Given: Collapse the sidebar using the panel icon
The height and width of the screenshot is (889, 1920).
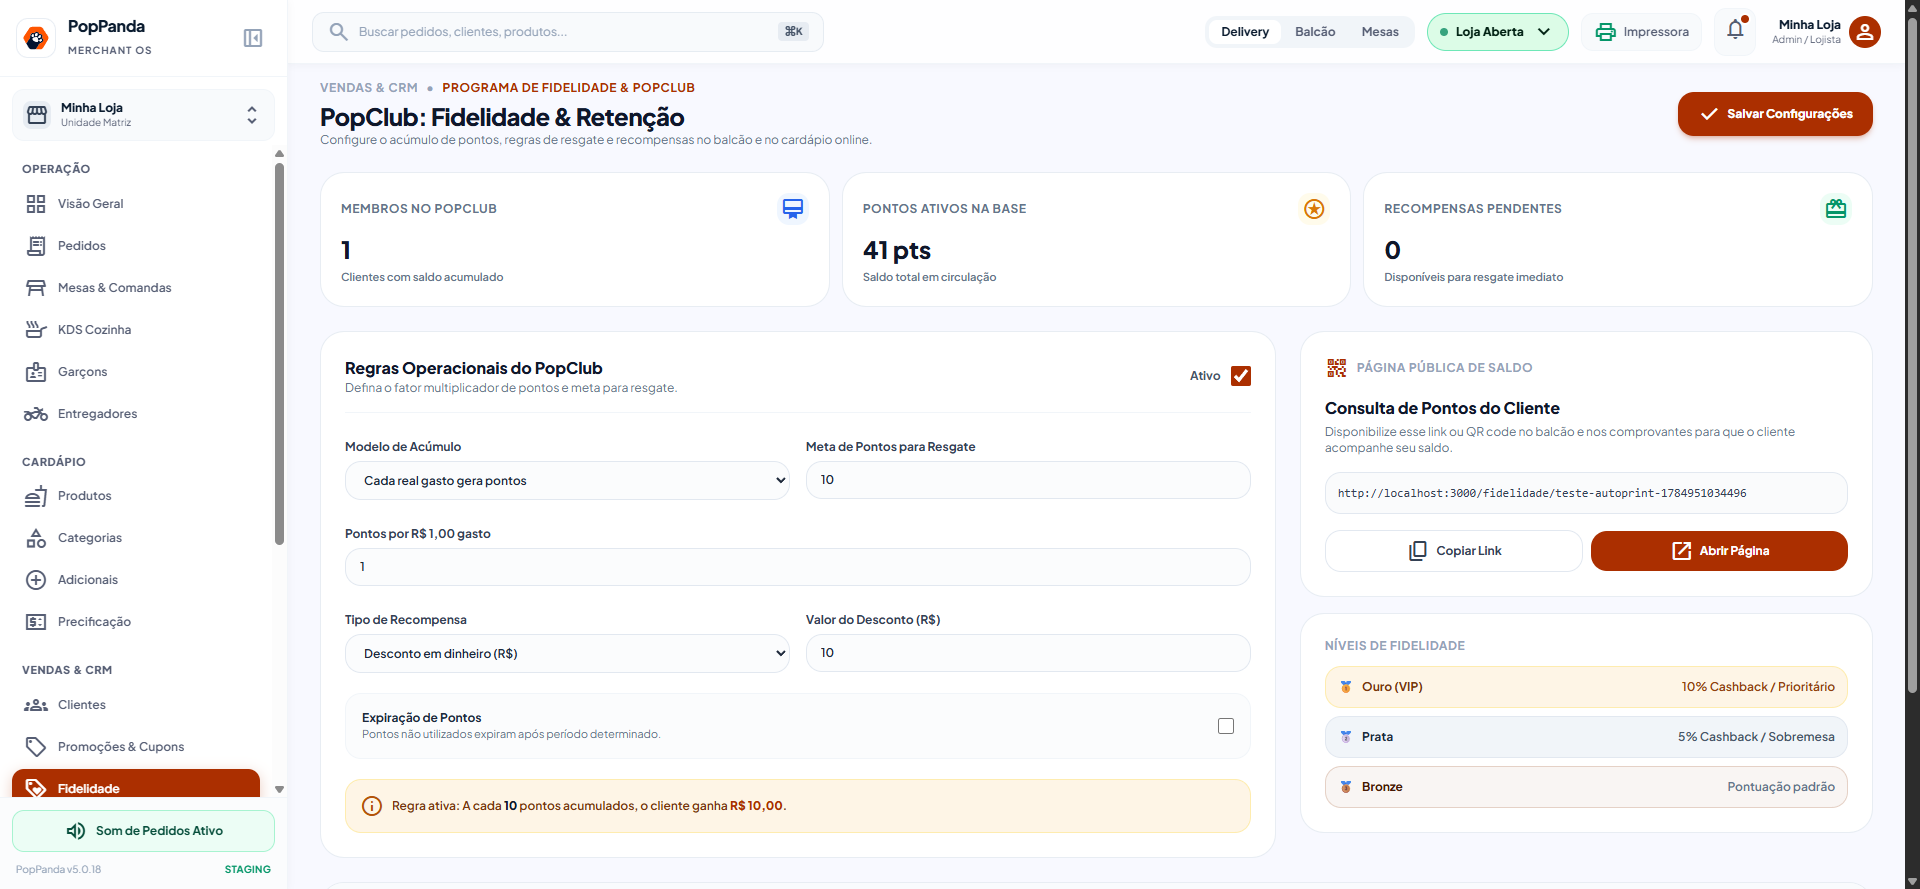Looking at the screenshot, I should (x=253, y=38).
